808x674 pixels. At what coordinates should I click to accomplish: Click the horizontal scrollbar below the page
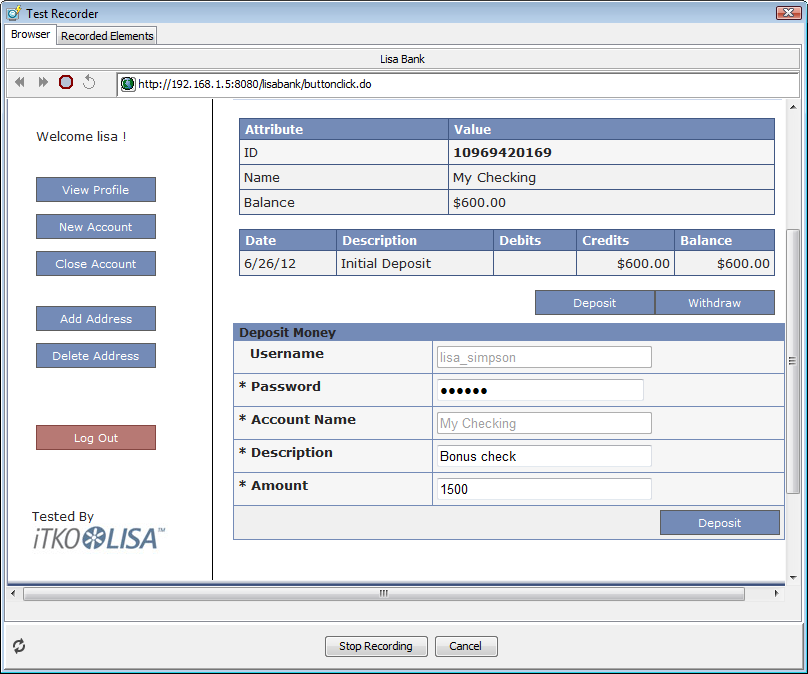(383, 593)
